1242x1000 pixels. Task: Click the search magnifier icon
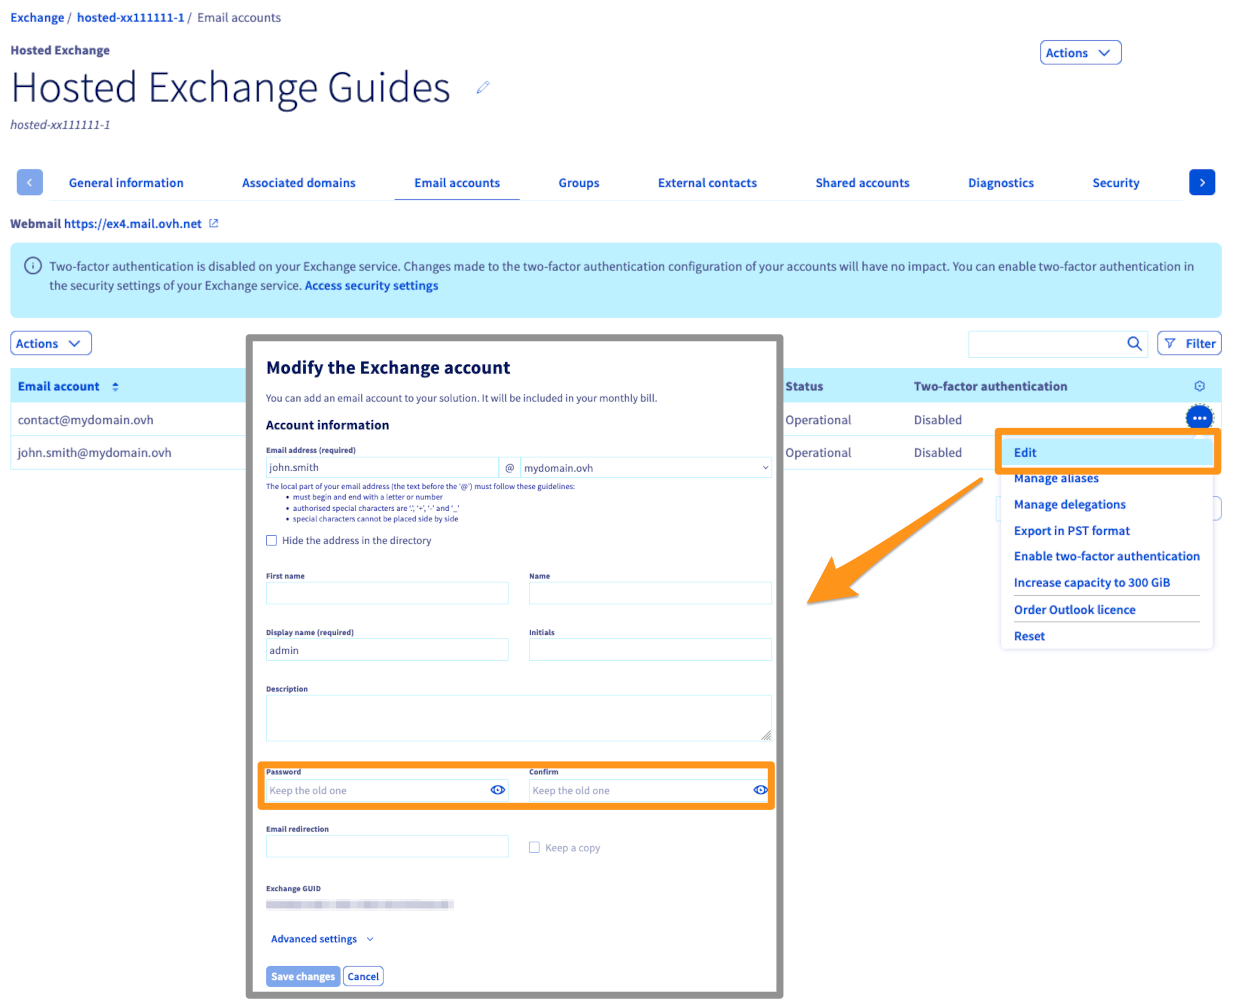(1134, 344)
